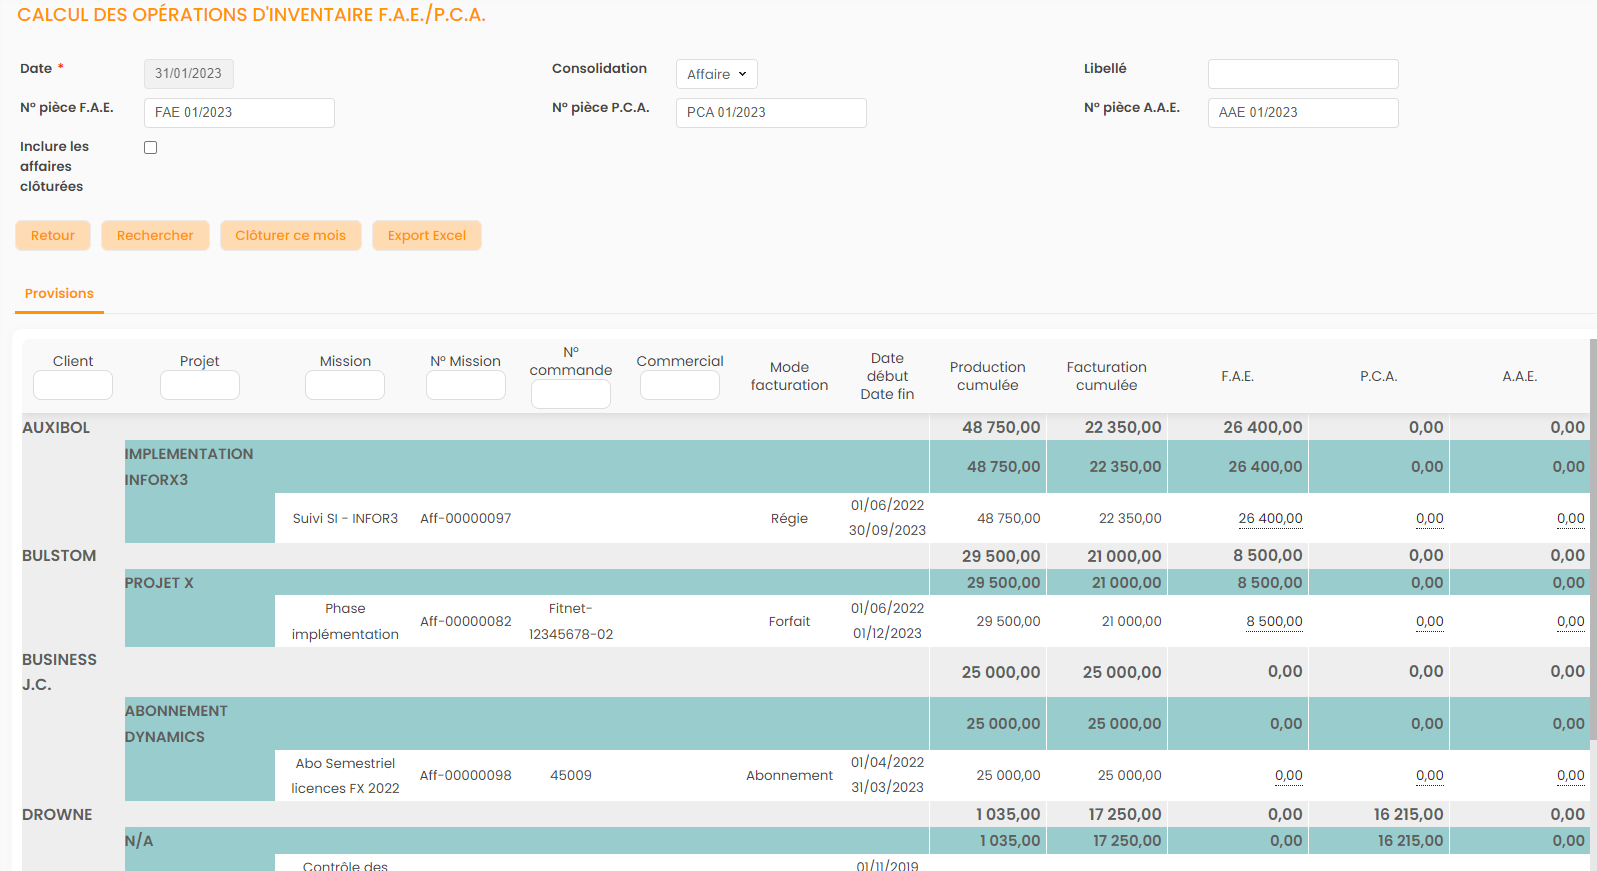The width and height of the screenshot is (1597, 871).
Task: Click the Projet column filter box
Action: coord(200,385)
